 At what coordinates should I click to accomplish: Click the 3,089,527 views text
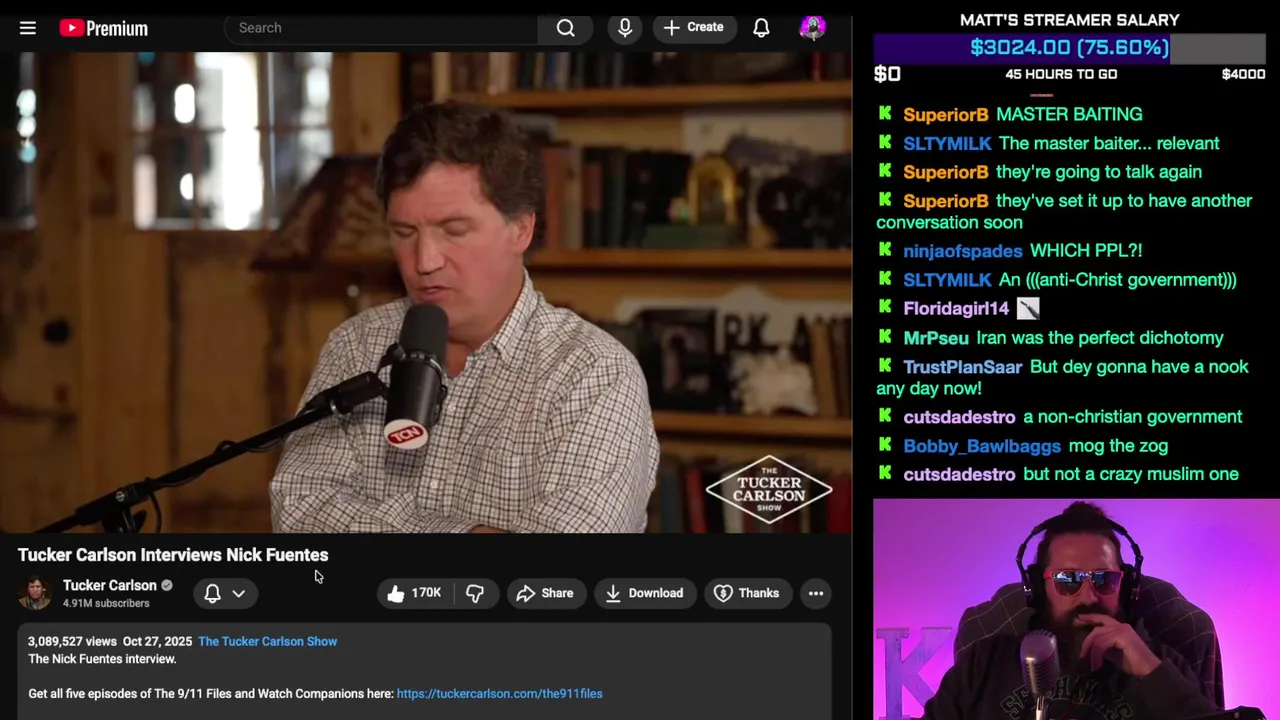72,641
